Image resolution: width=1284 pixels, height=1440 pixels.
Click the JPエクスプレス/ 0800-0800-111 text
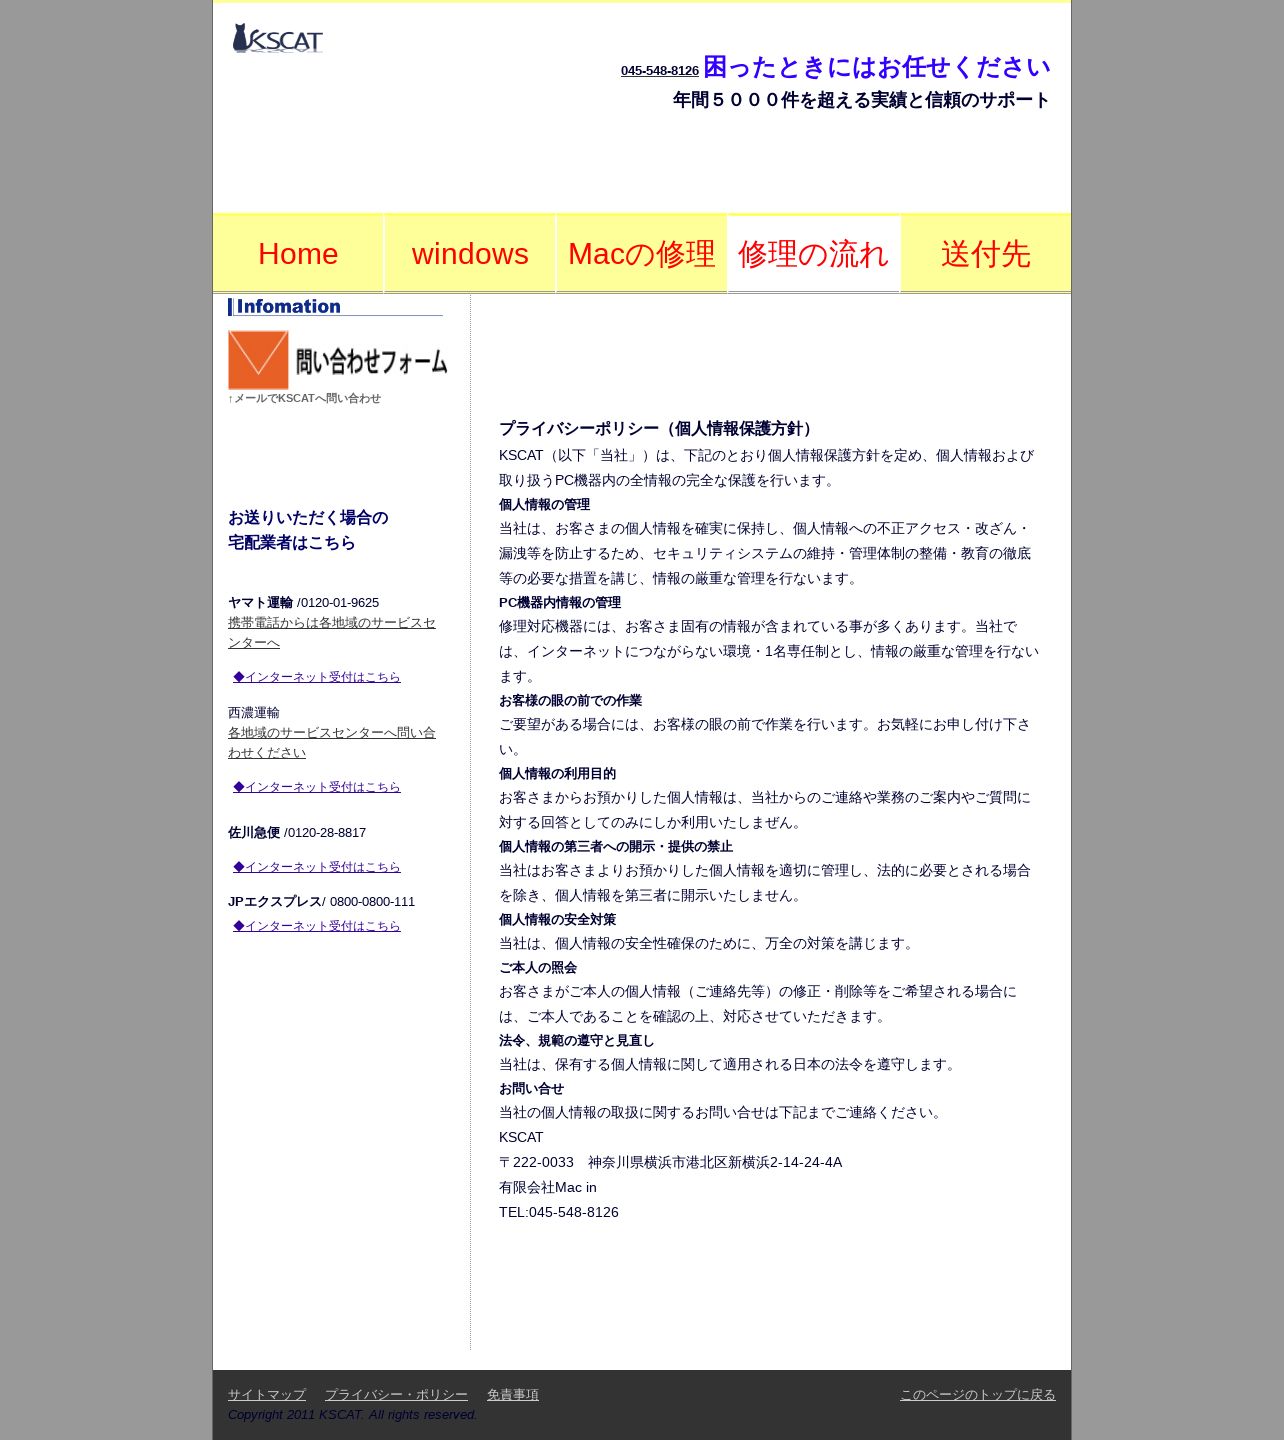pos(321,902)
